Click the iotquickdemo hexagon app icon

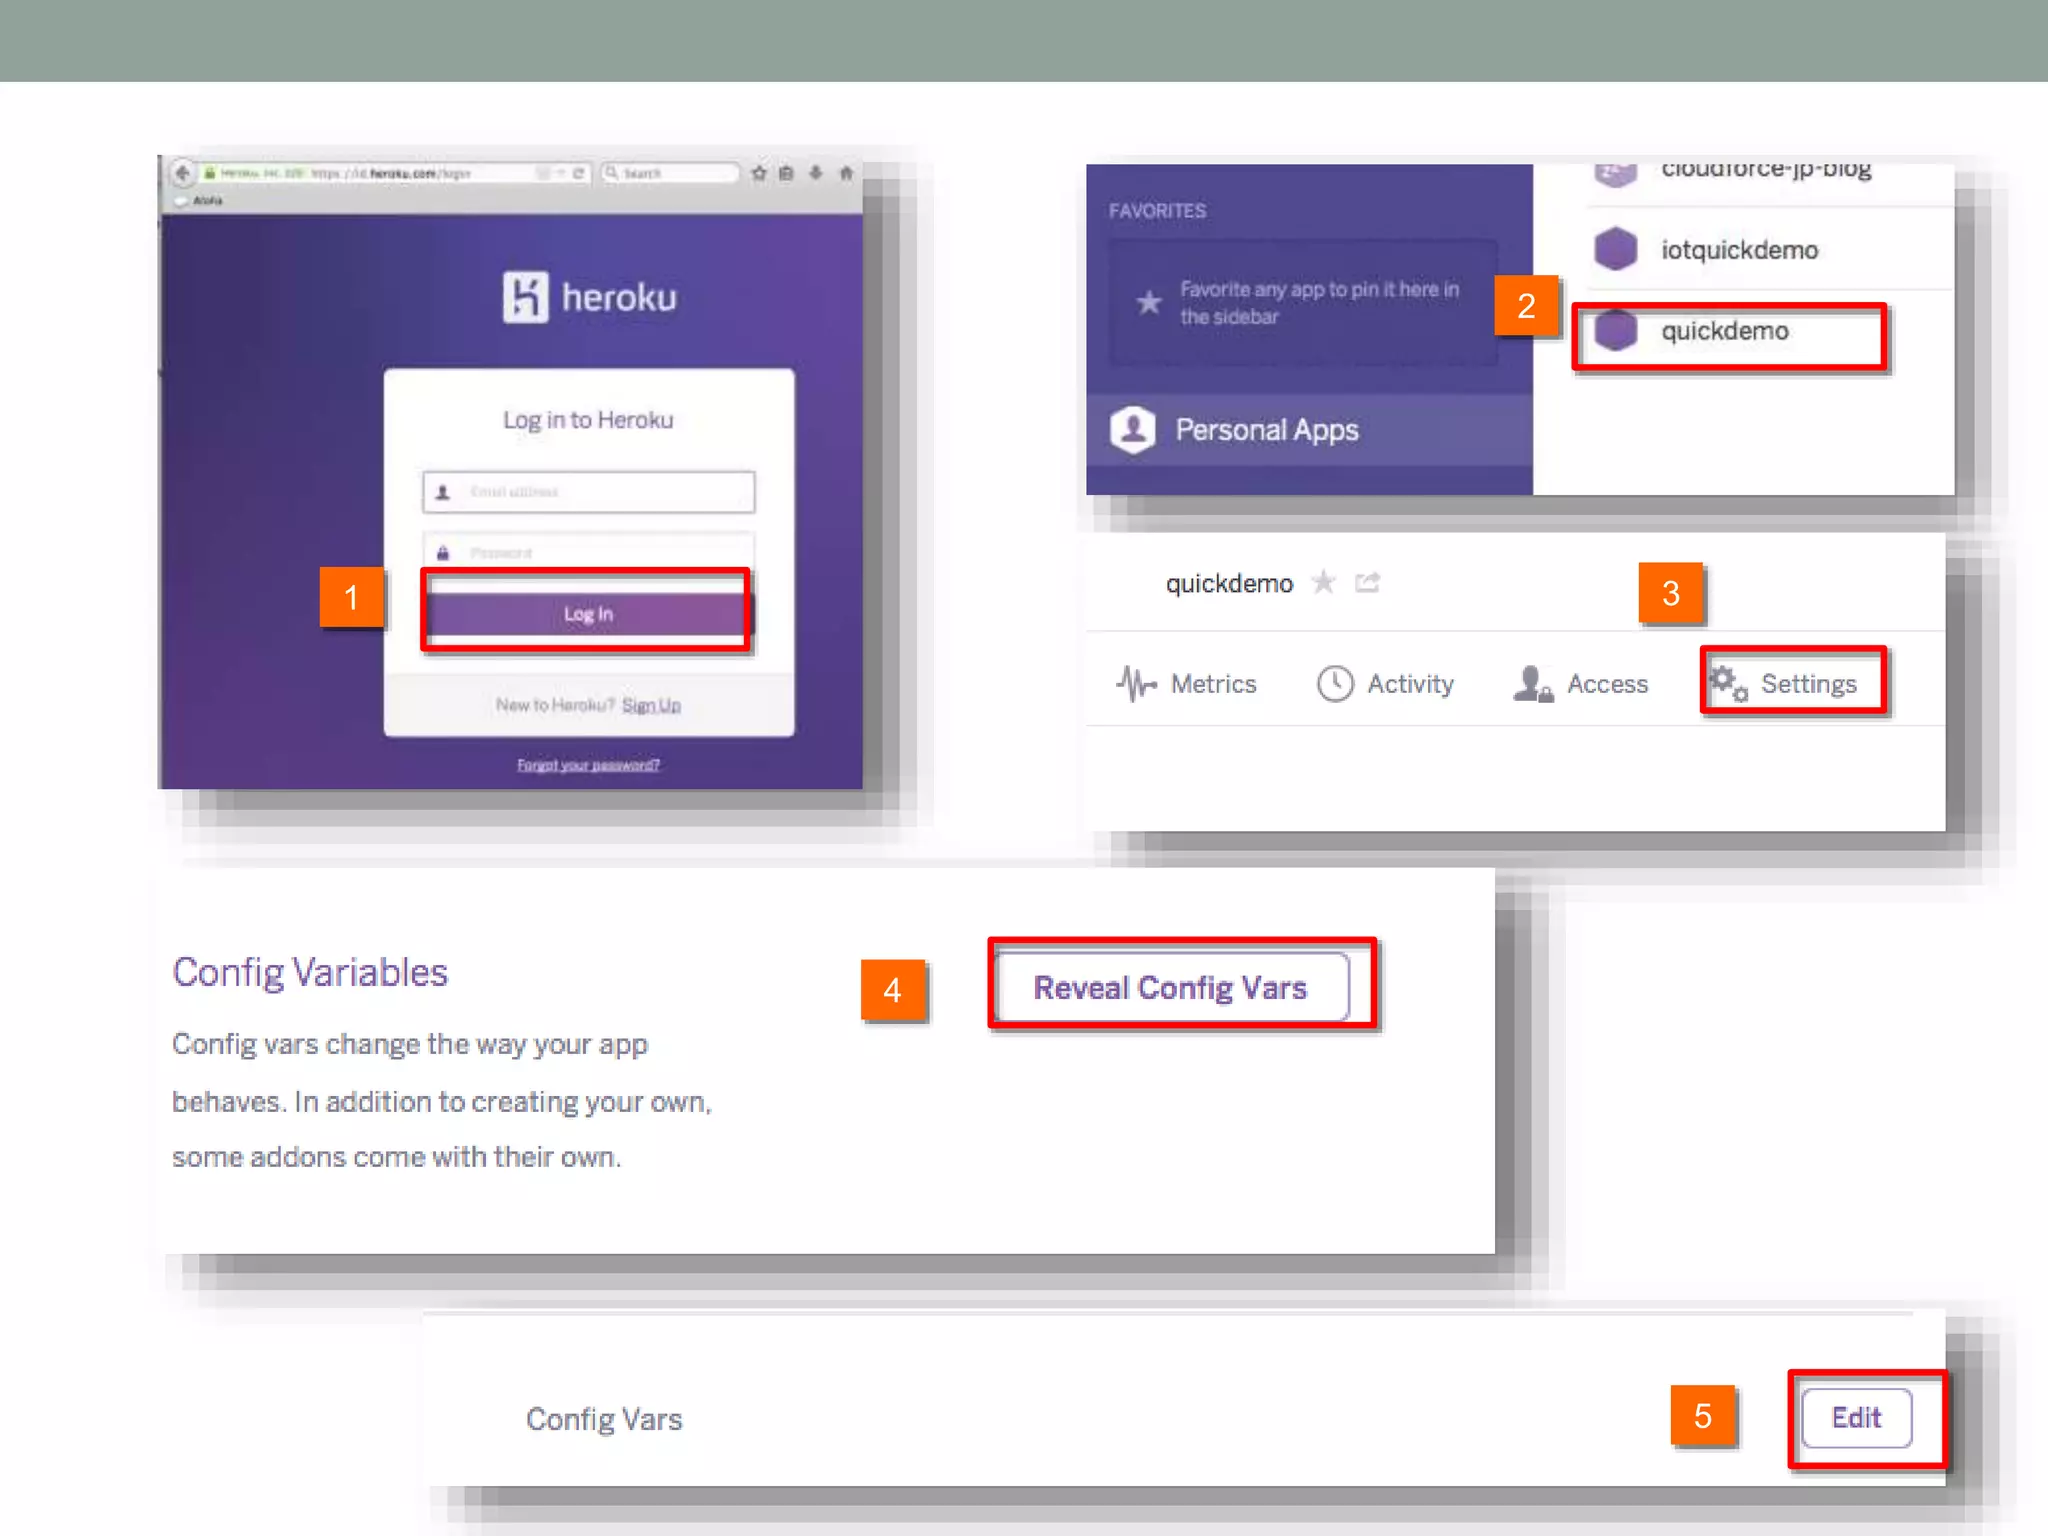[x=1615, y=249]
